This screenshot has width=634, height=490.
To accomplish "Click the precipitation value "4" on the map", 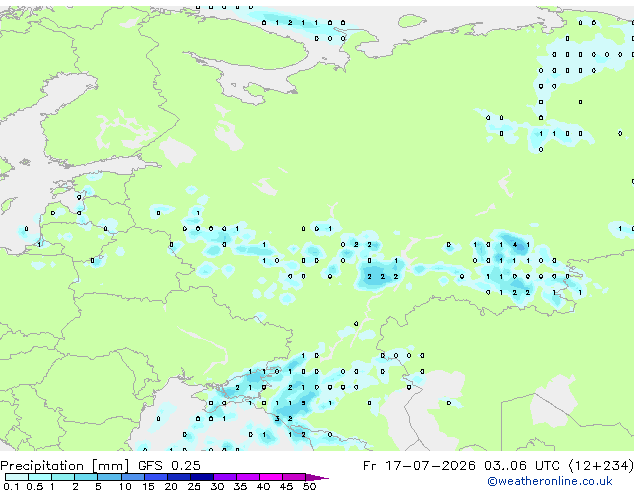I will pyautogui.click(x=515, y=245).
